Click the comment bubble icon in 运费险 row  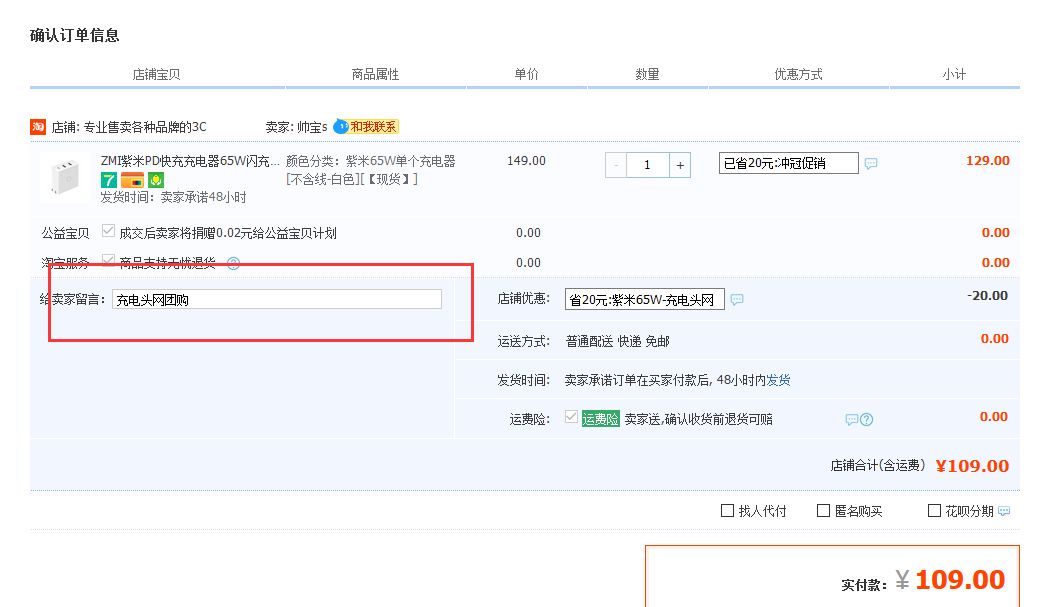(852, 420)
